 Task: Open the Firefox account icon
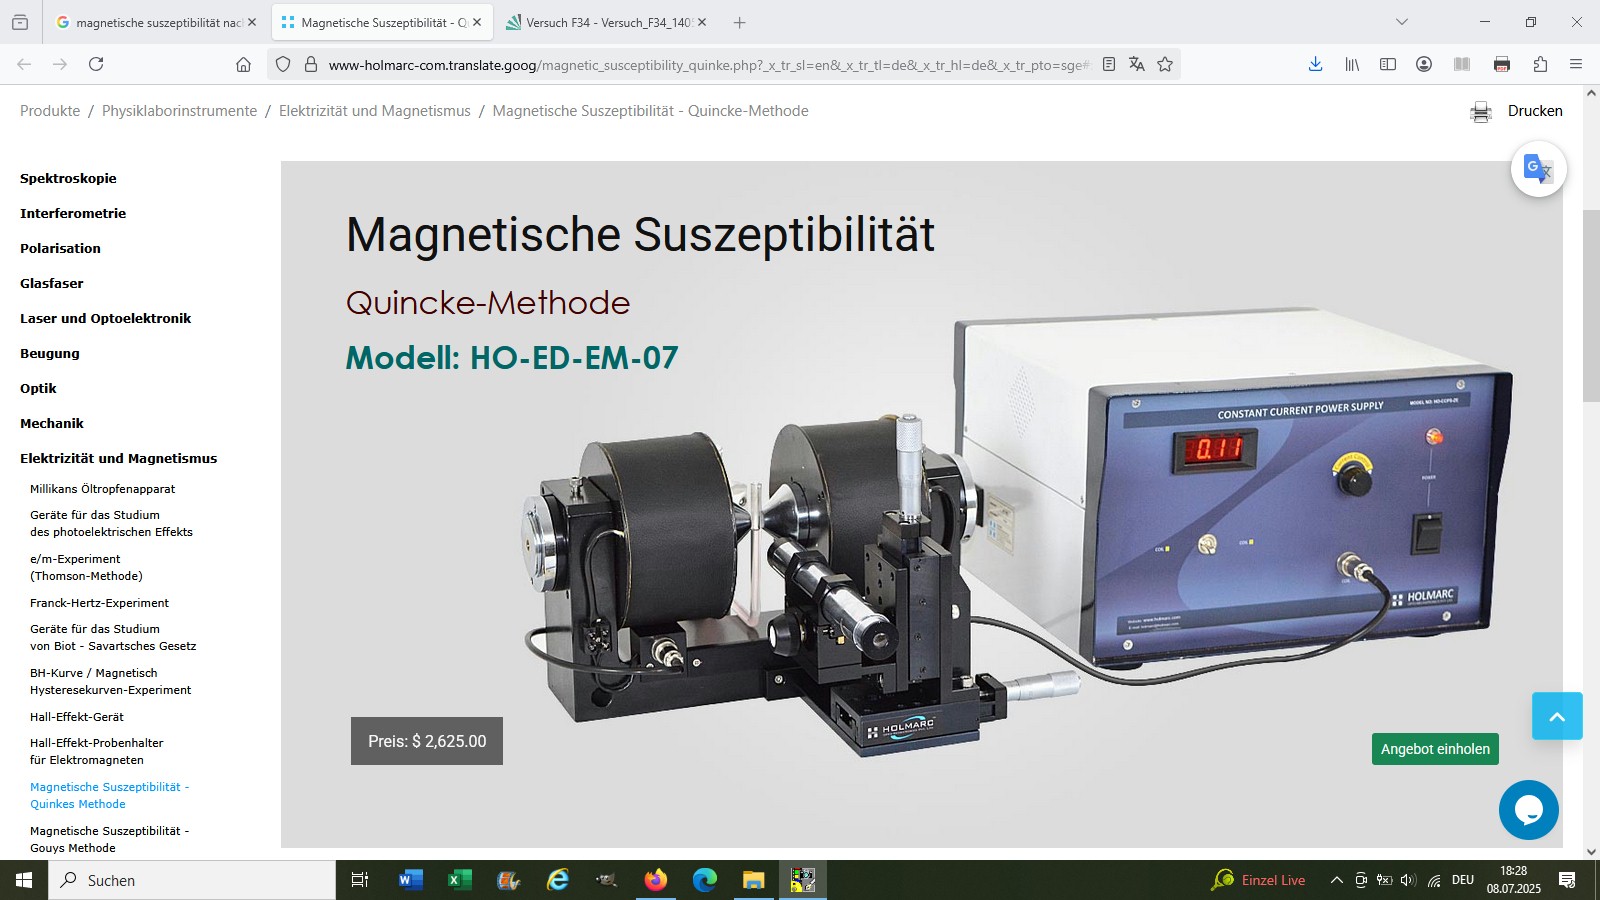point(1424,64)
